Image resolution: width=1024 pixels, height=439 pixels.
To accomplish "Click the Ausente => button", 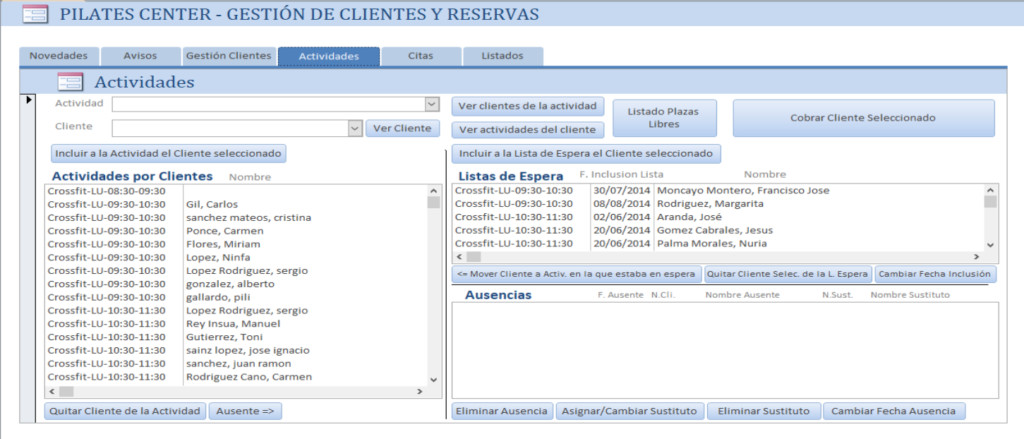I will [x=245, y=411].
